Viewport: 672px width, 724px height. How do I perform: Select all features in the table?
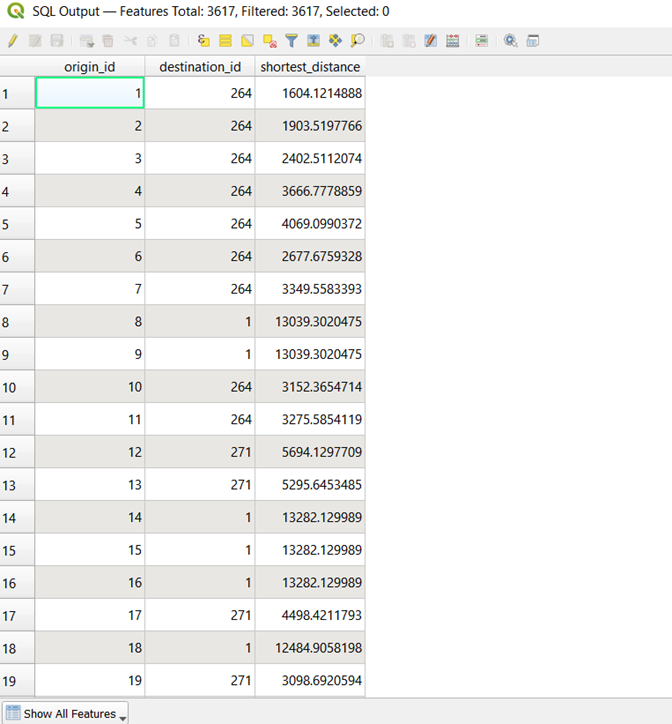pyautogui.click(x=225, y=41)
